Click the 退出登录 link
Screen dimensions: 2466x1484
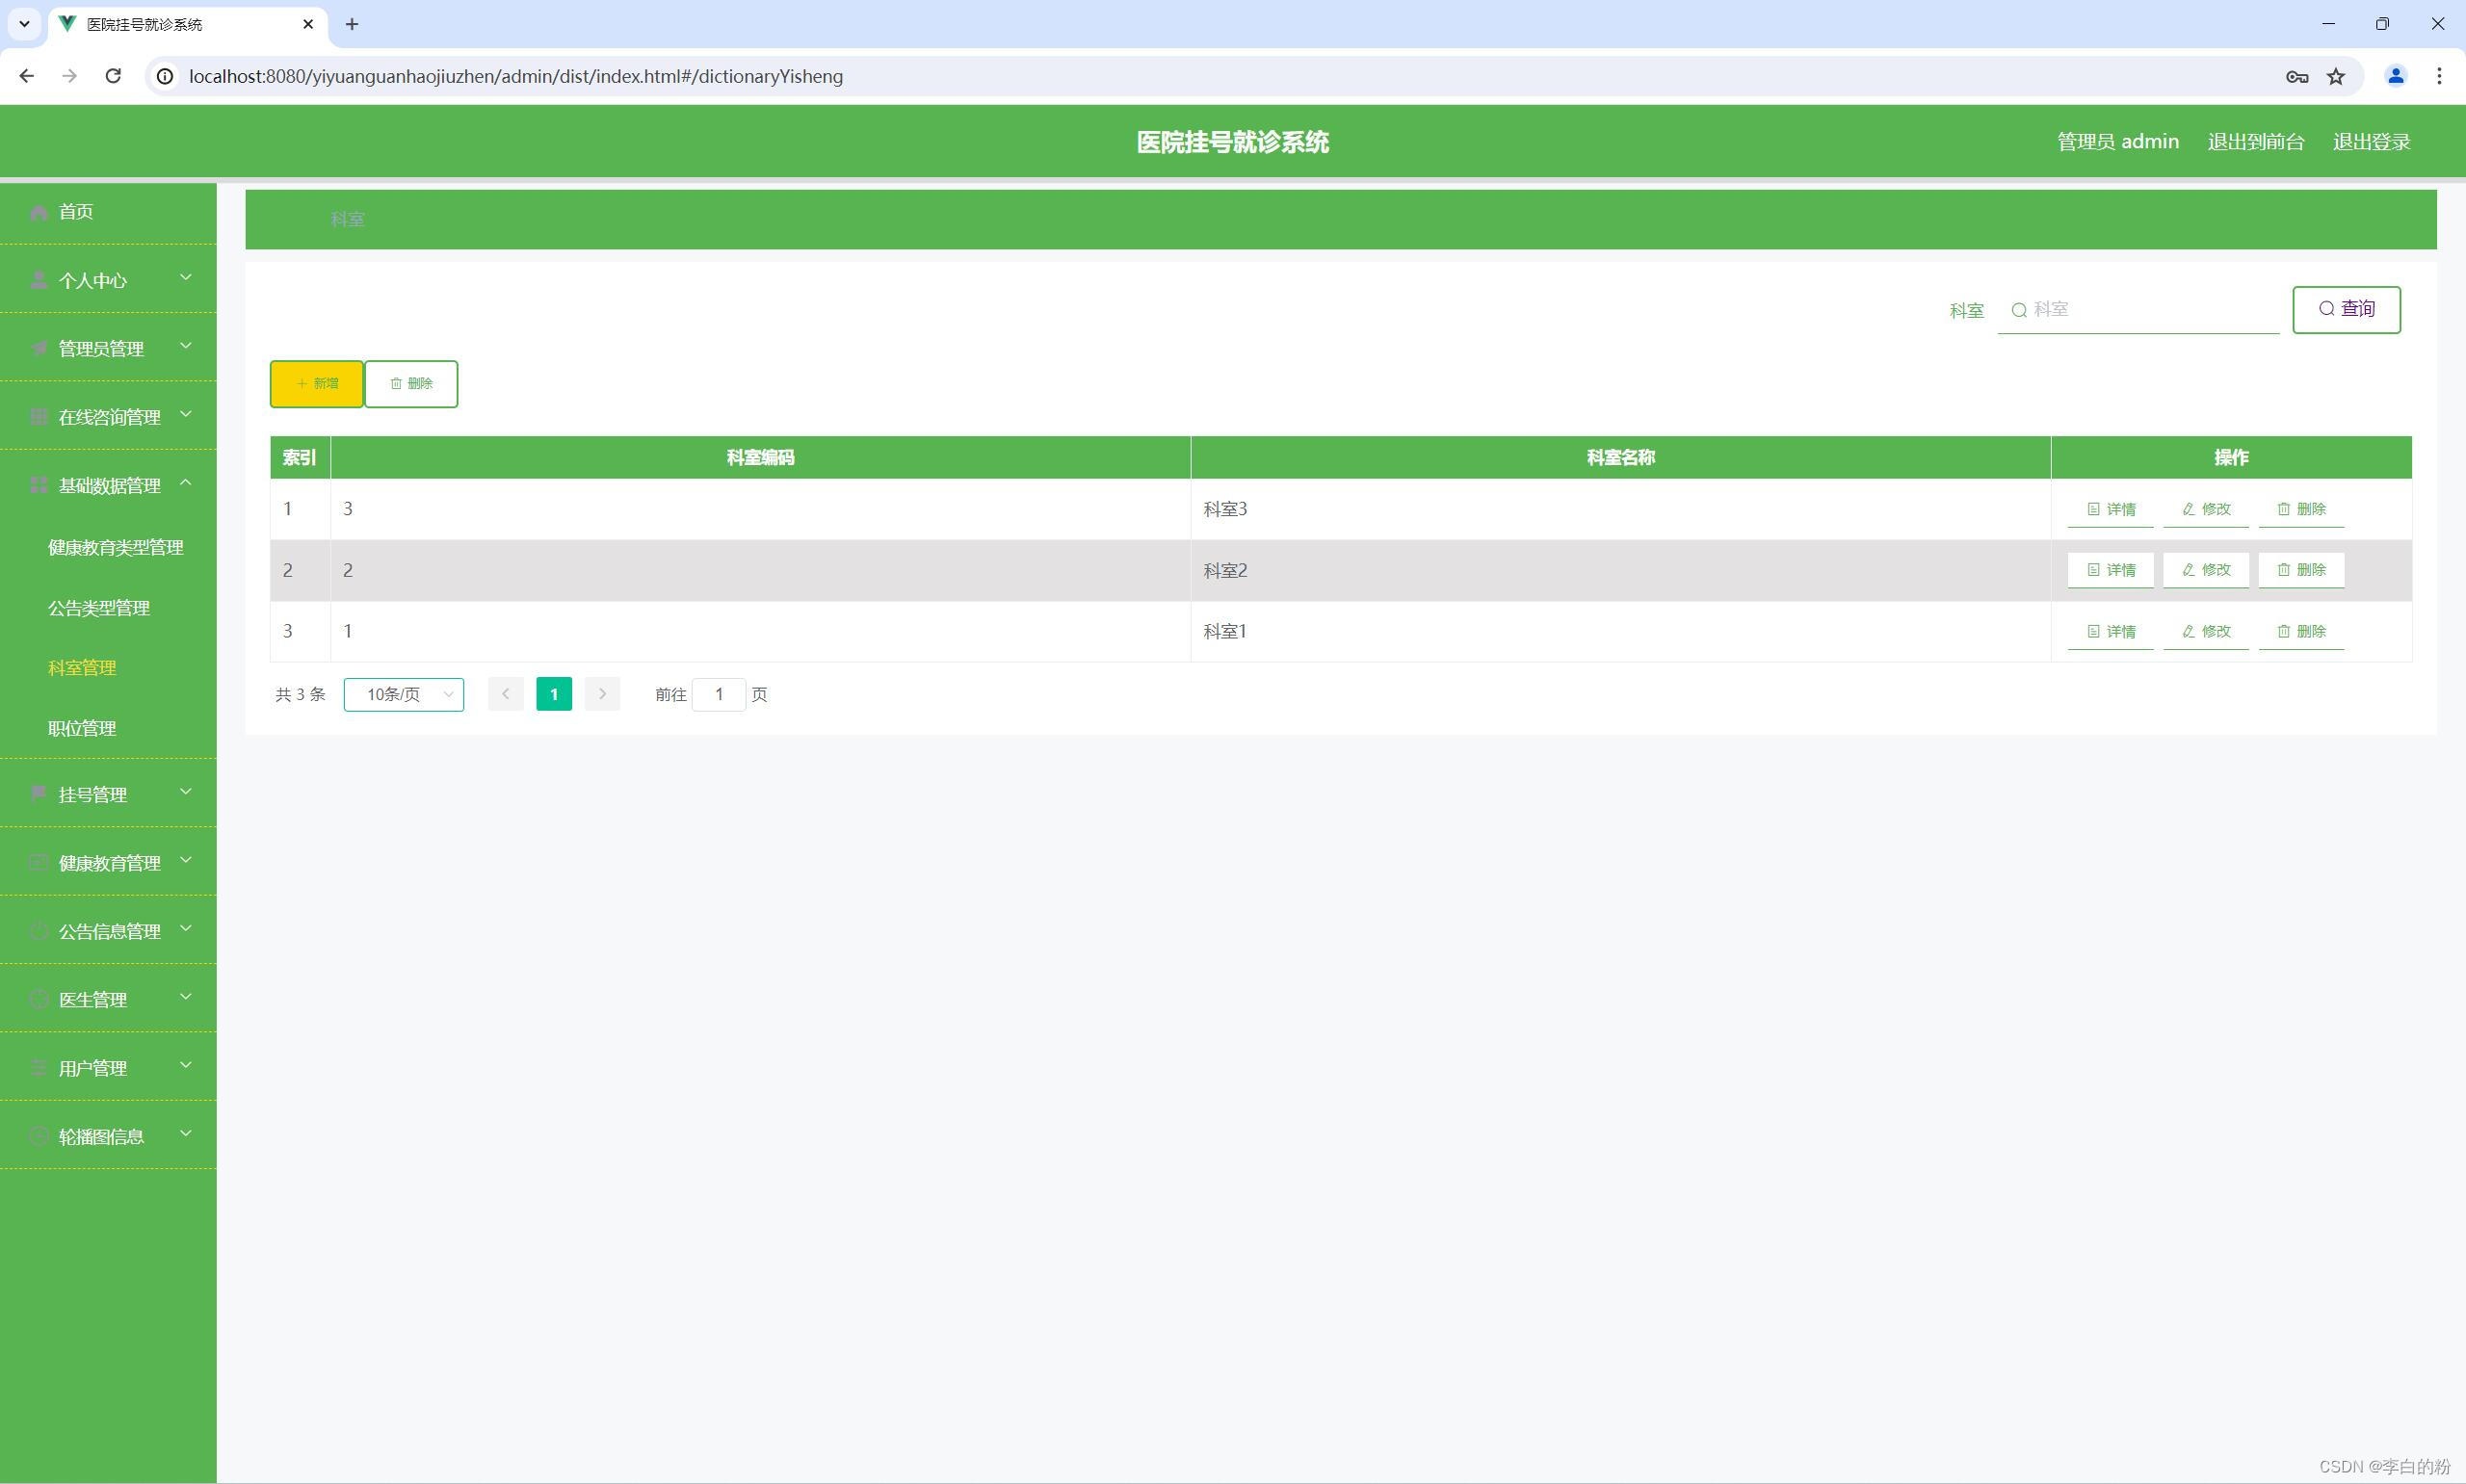click(x=2371, y=142)
